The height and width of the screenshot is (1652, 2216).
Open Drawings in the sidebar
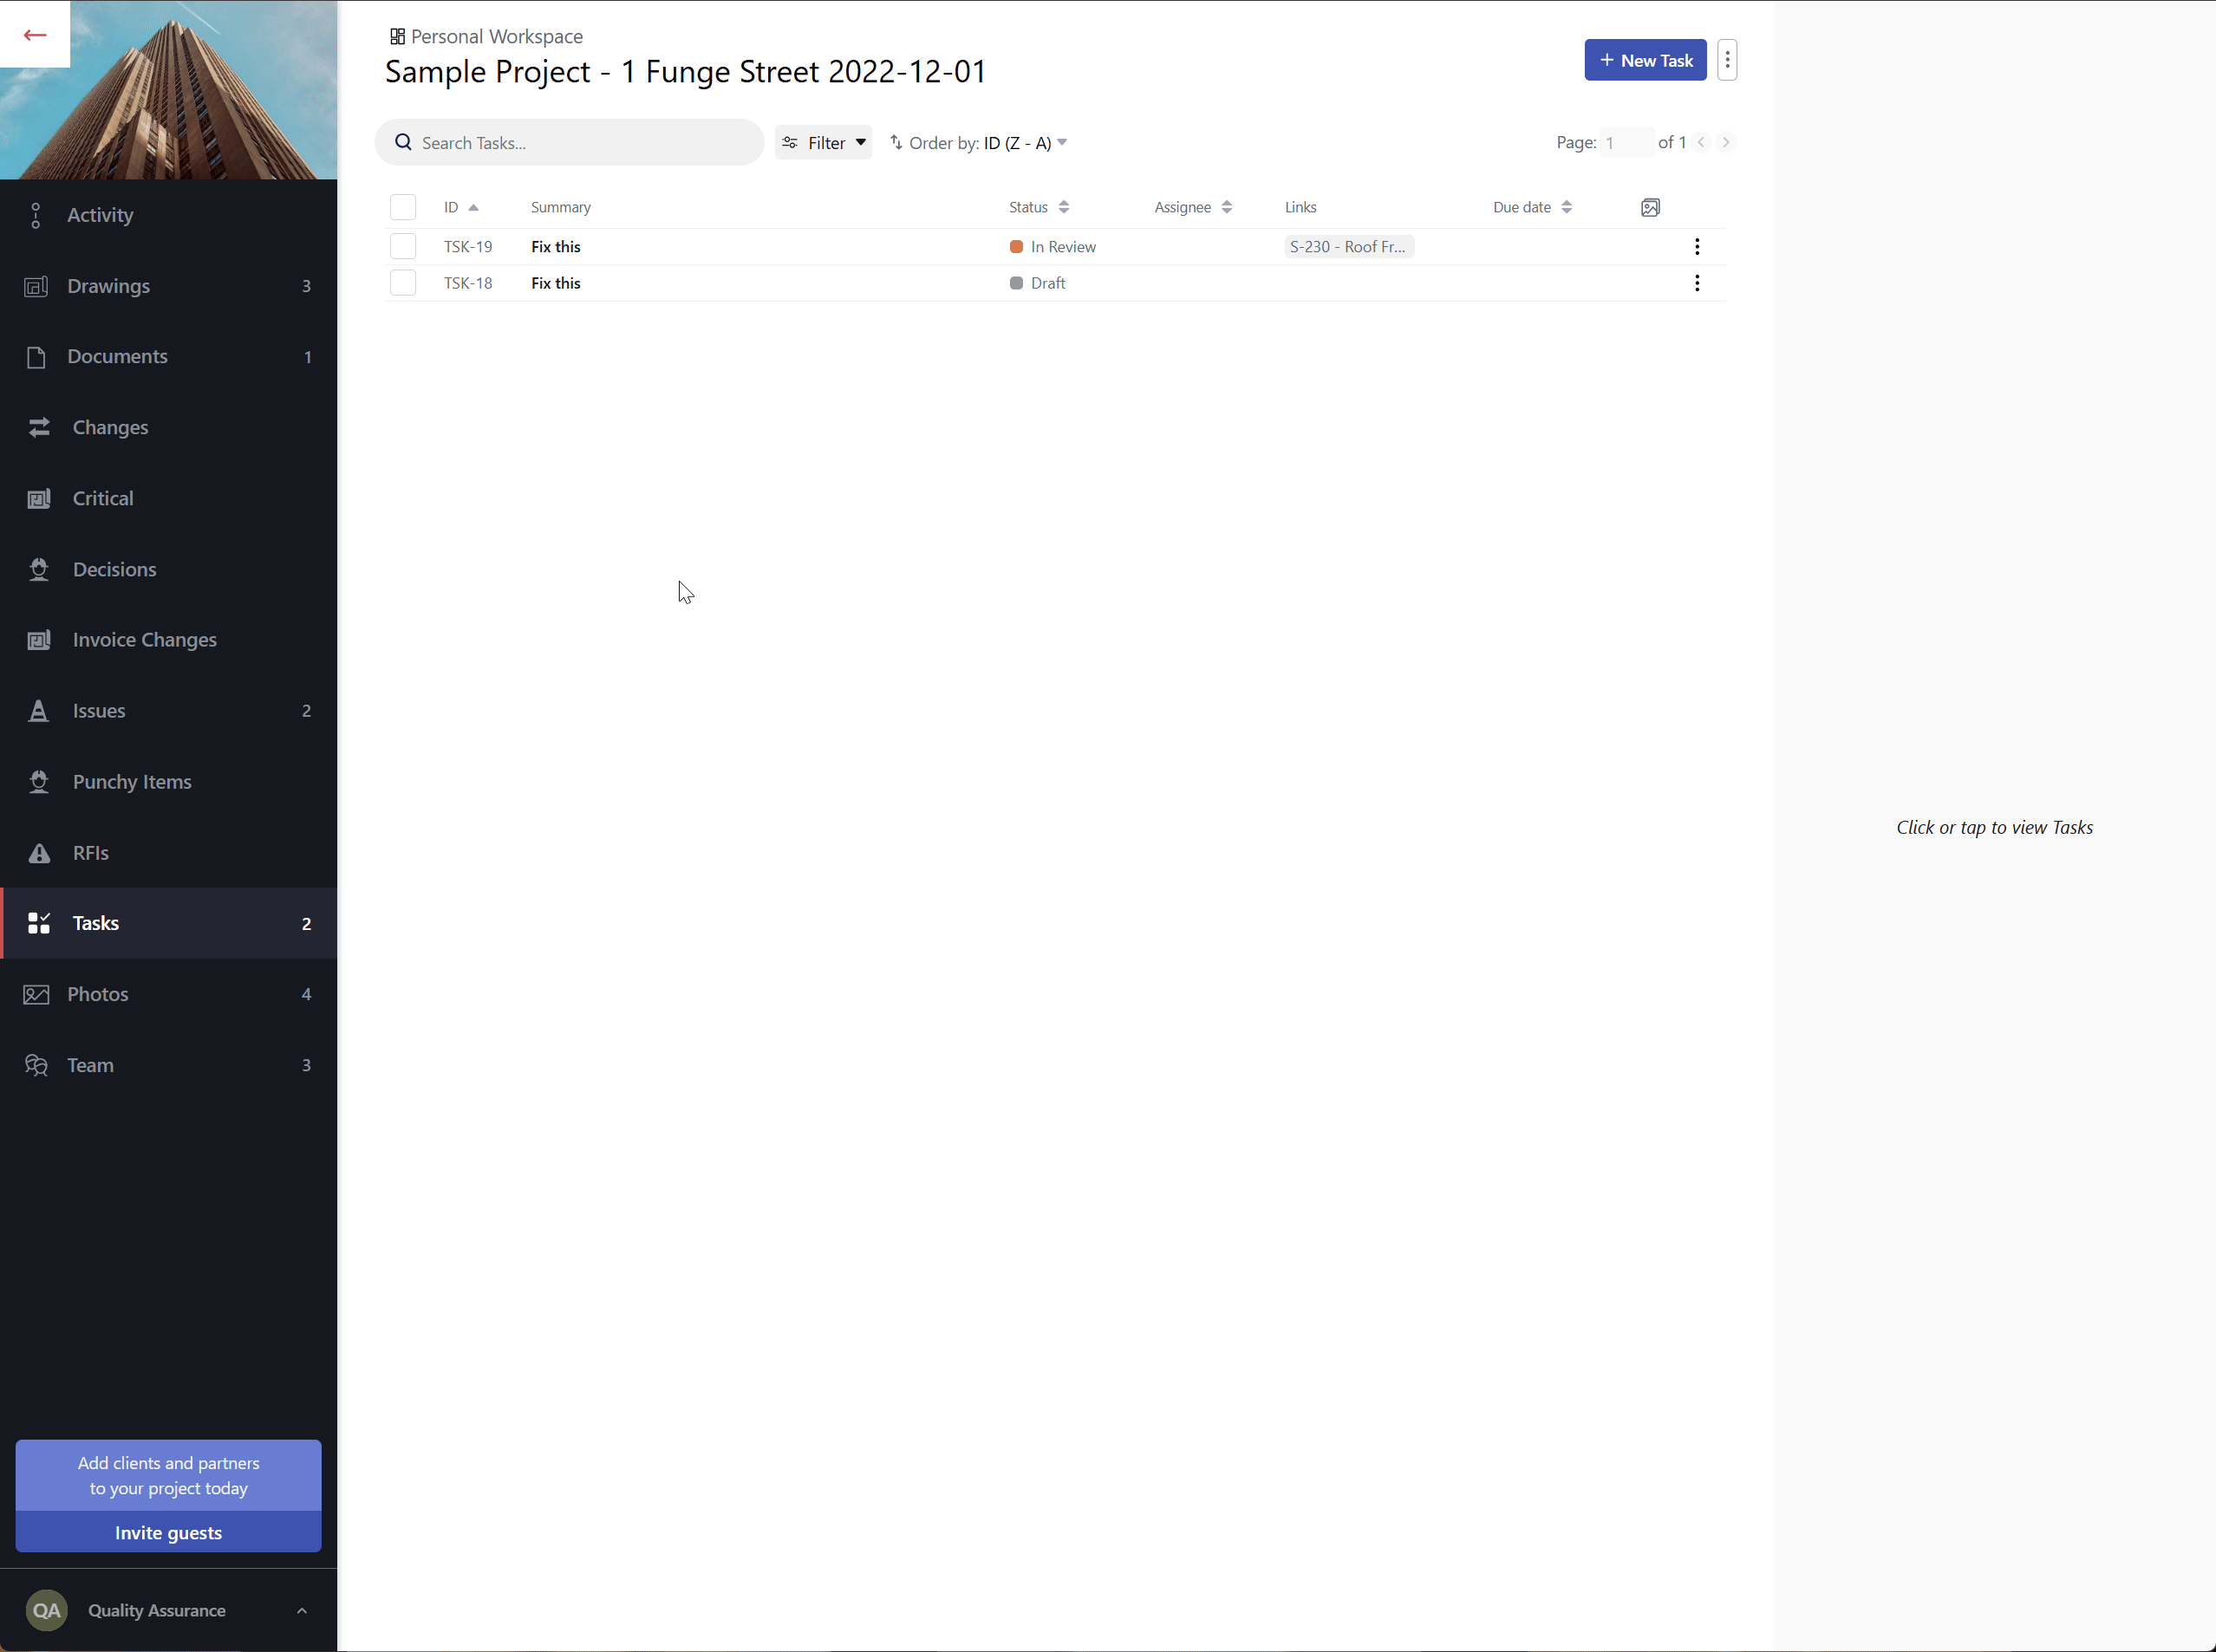pos(108,286)
